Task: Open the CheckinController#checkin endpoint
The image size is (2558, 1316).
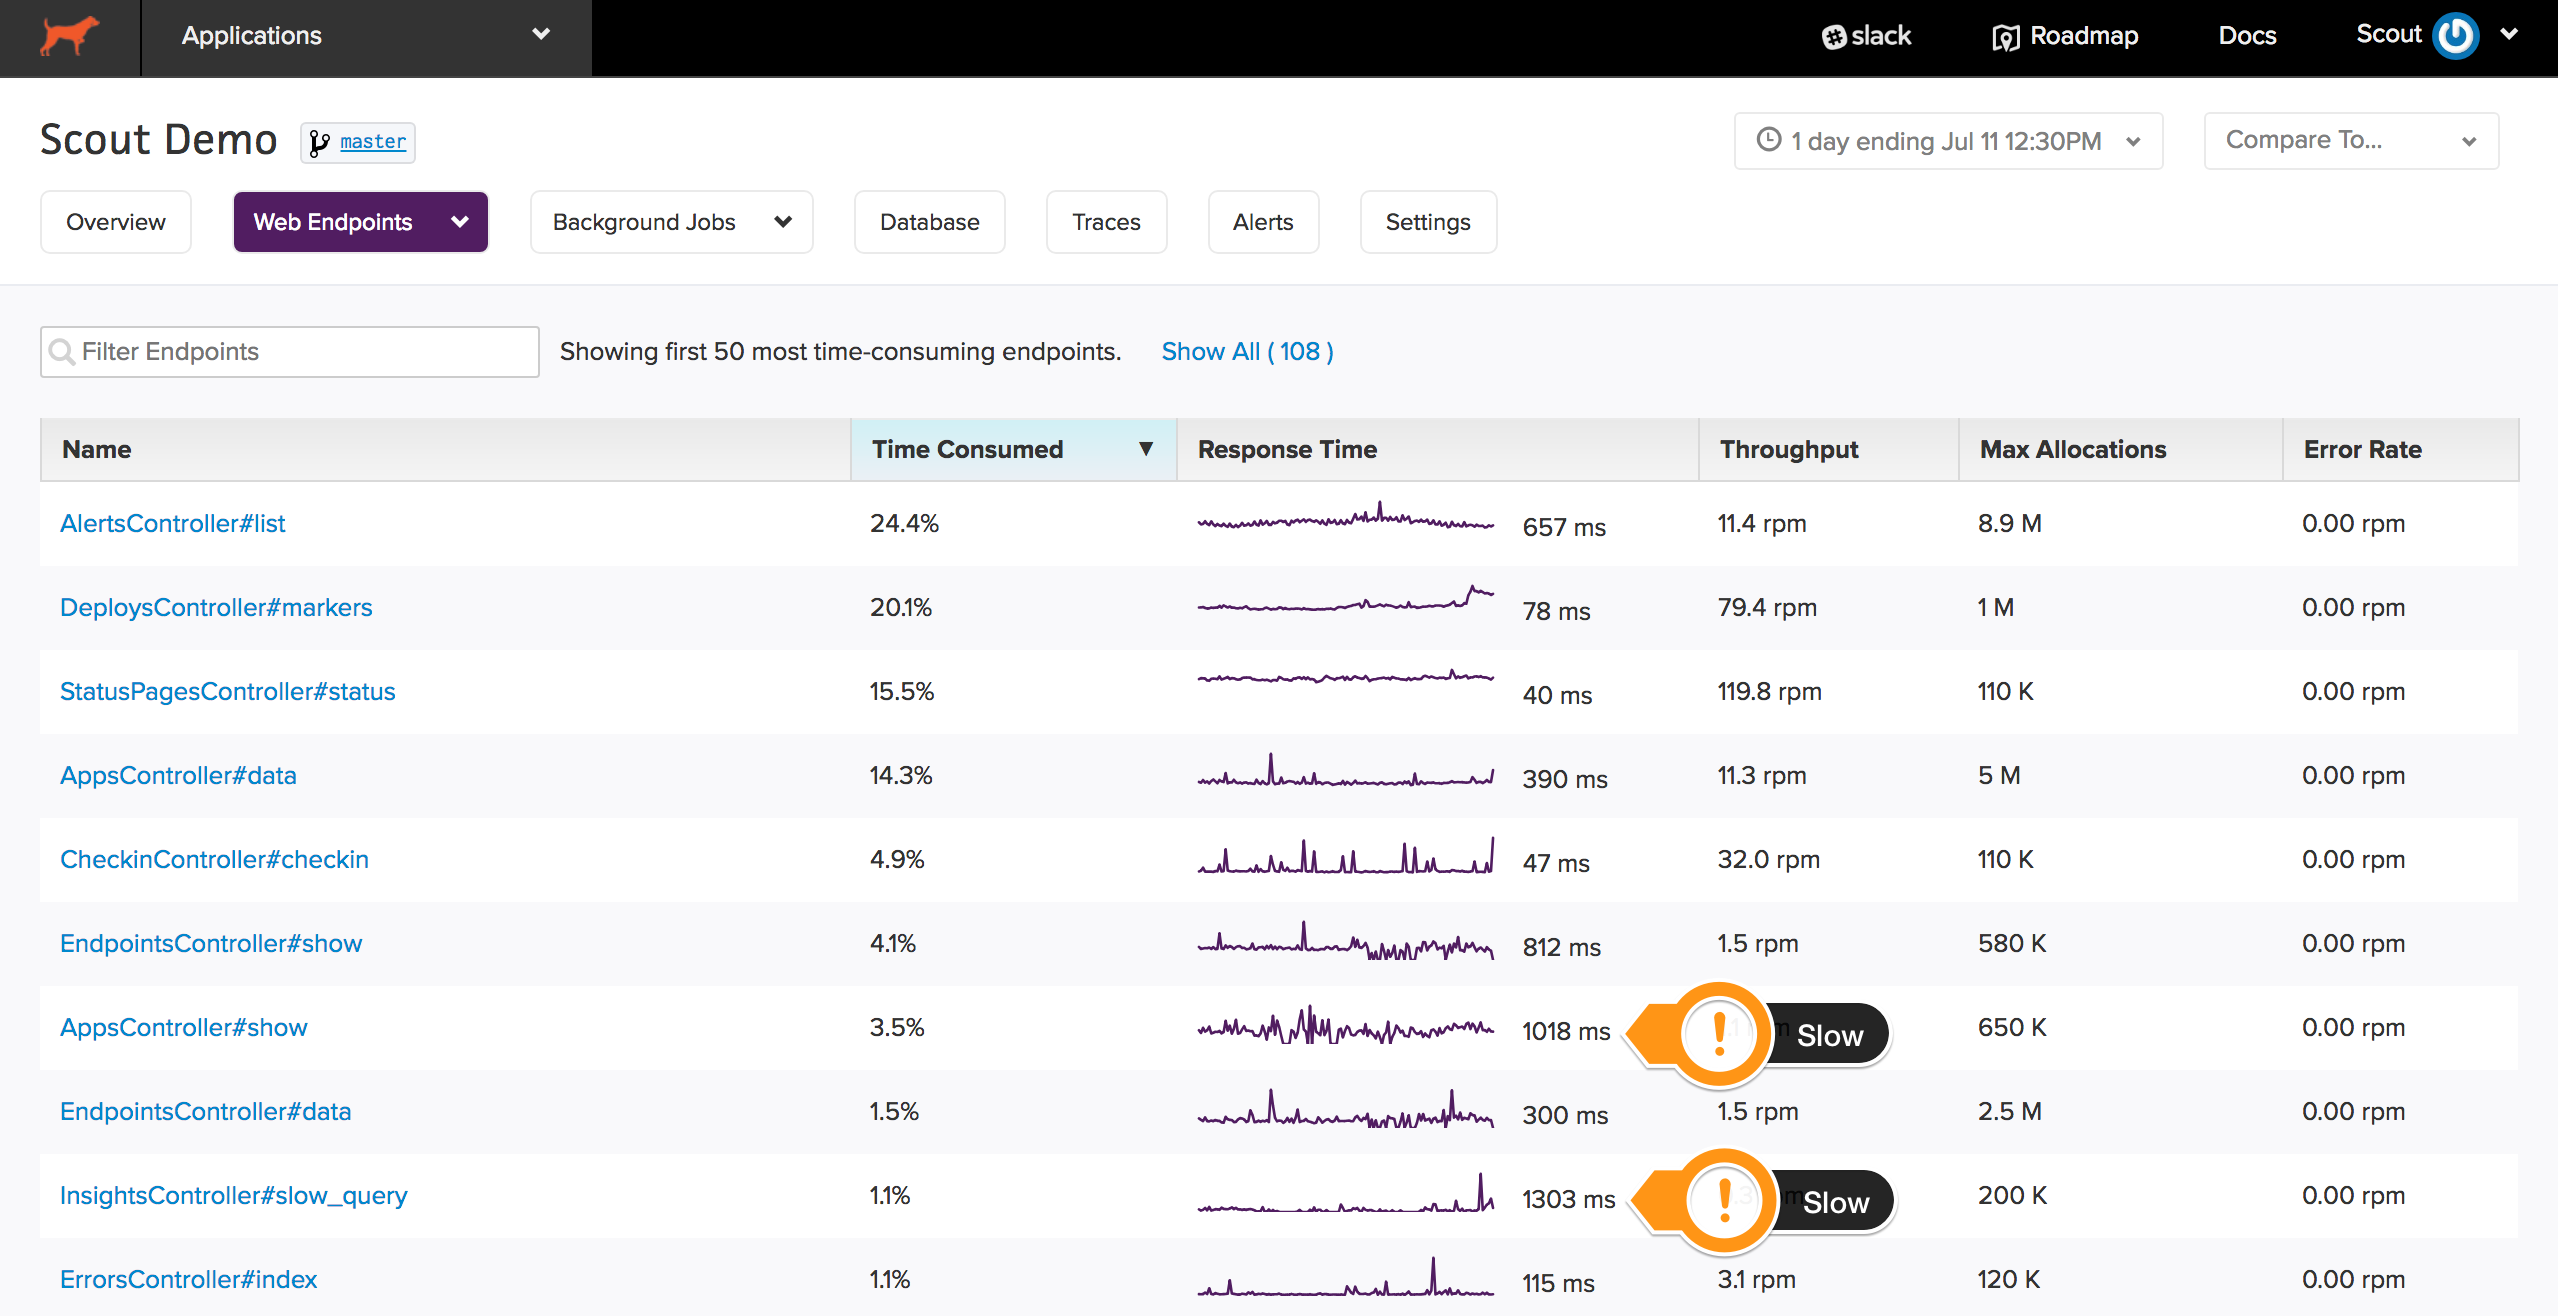Action: click(x=214, y=860)
